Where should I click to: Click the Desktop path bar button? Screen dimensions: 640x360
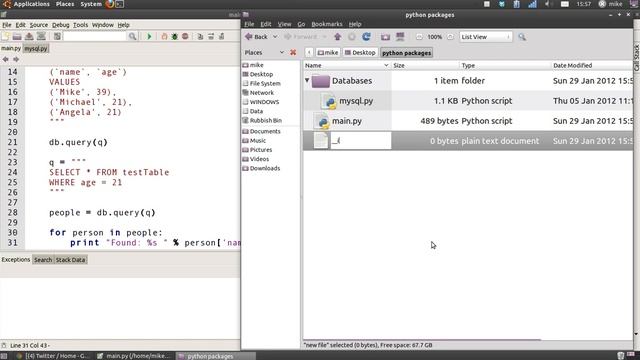pos(360,53)
